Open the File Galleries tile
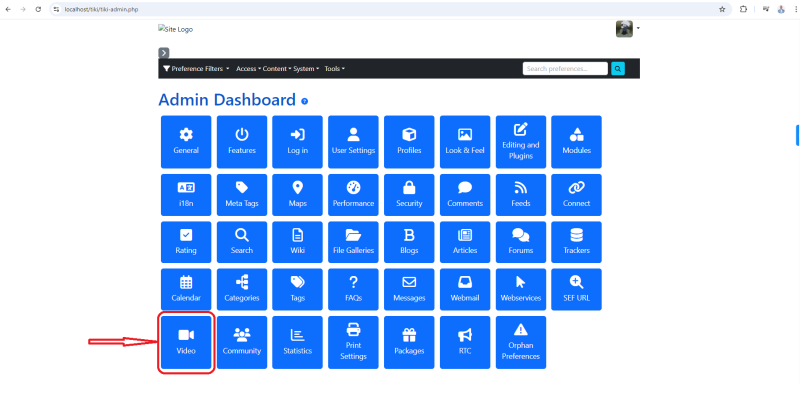This screenshot has height=400, width=800. tap(354, 242)
